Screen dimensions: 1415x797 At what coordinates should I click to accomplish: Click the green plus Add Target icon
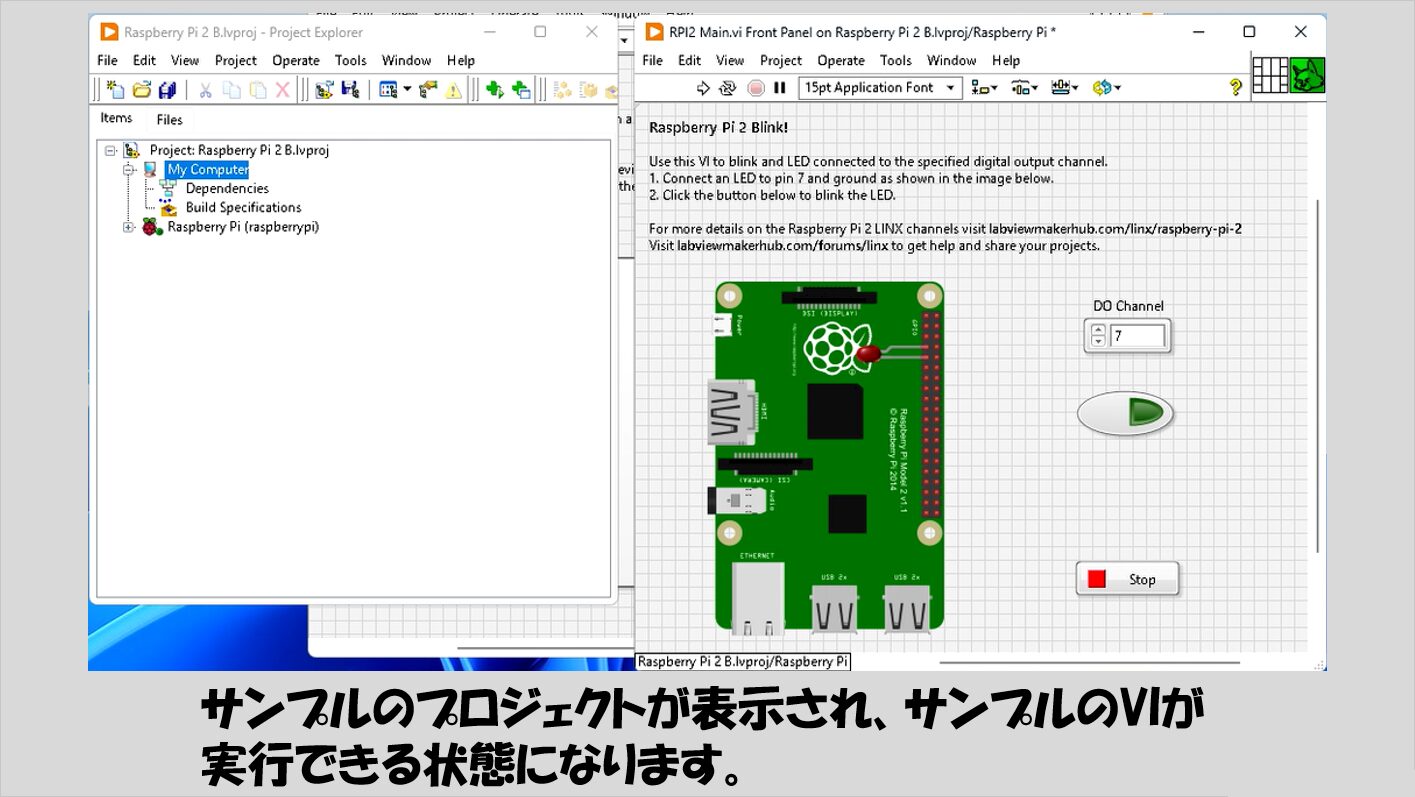pos(494,89)
